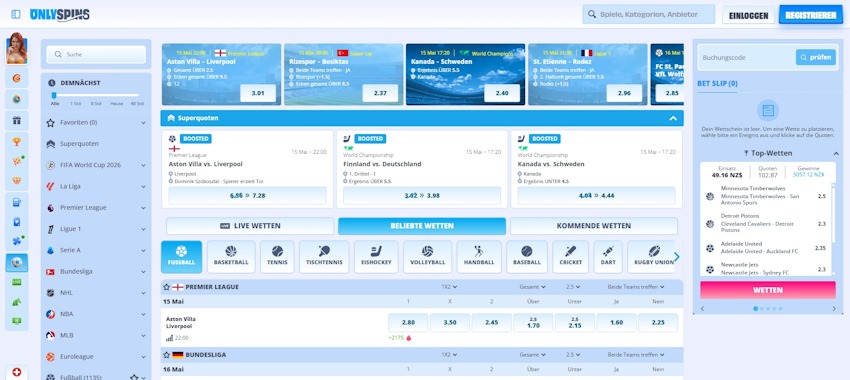850x380 pixels.
Task: Focus the Spiele, Kategorien, Anbieter search field
Action: tap(648, 15)
